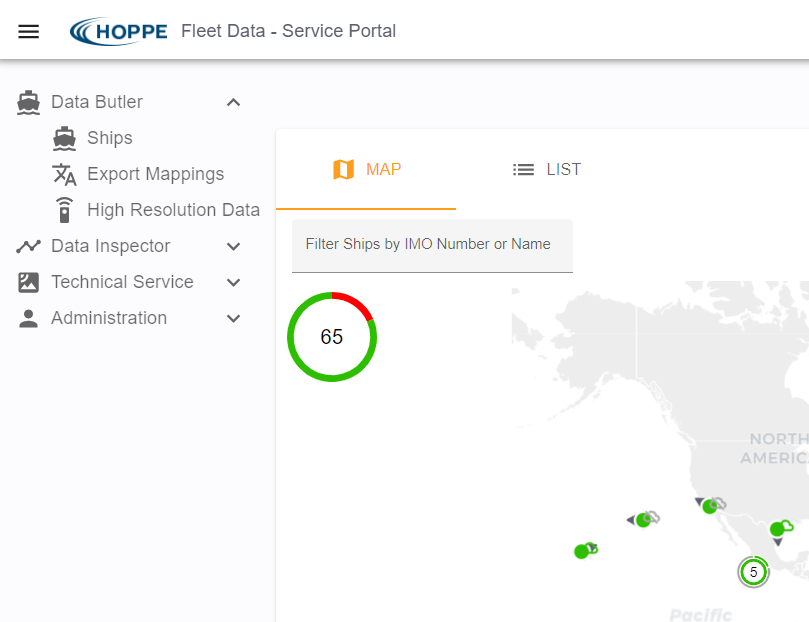
Task: Click the High Resolution Data remote icon
Action: (x=64, y=210)
